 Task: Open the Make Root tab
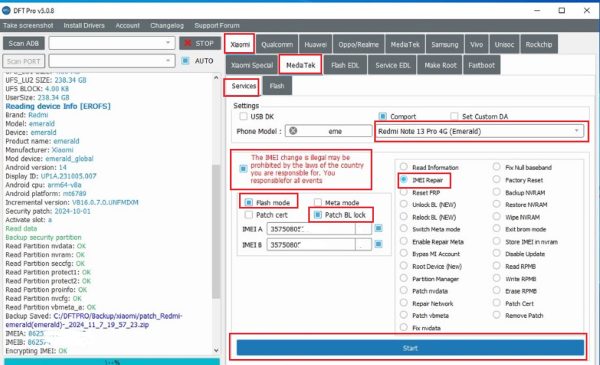pos(440,65)
